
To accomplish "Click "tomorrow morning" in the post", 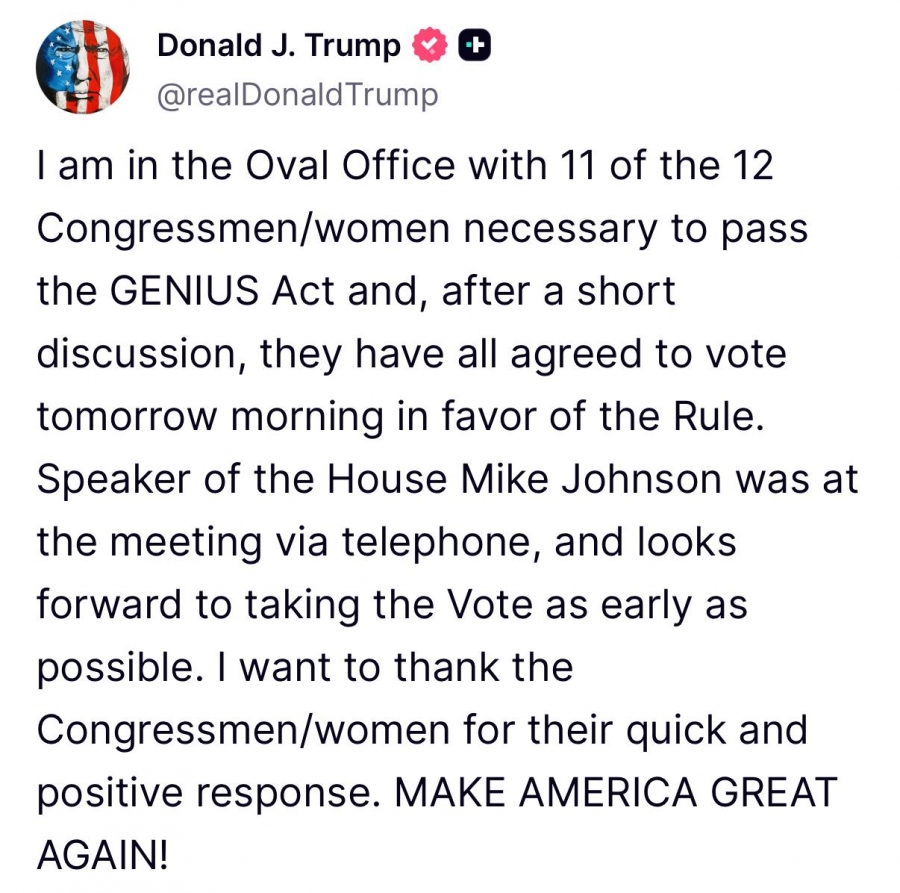I will 210,417.
